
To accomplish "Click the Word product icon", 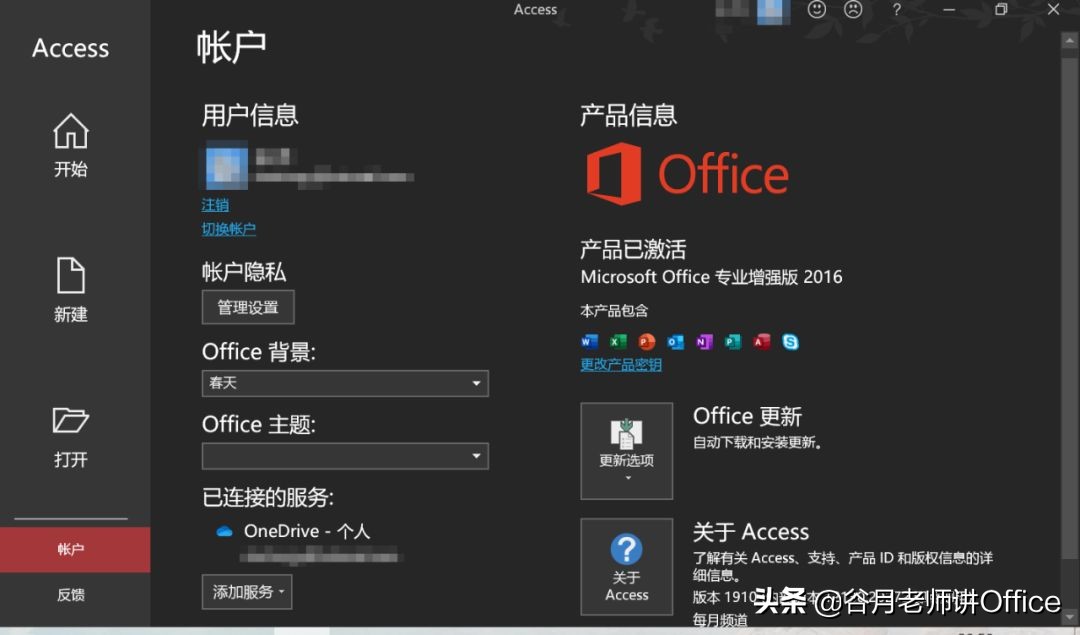I will [x=590, y=341].
